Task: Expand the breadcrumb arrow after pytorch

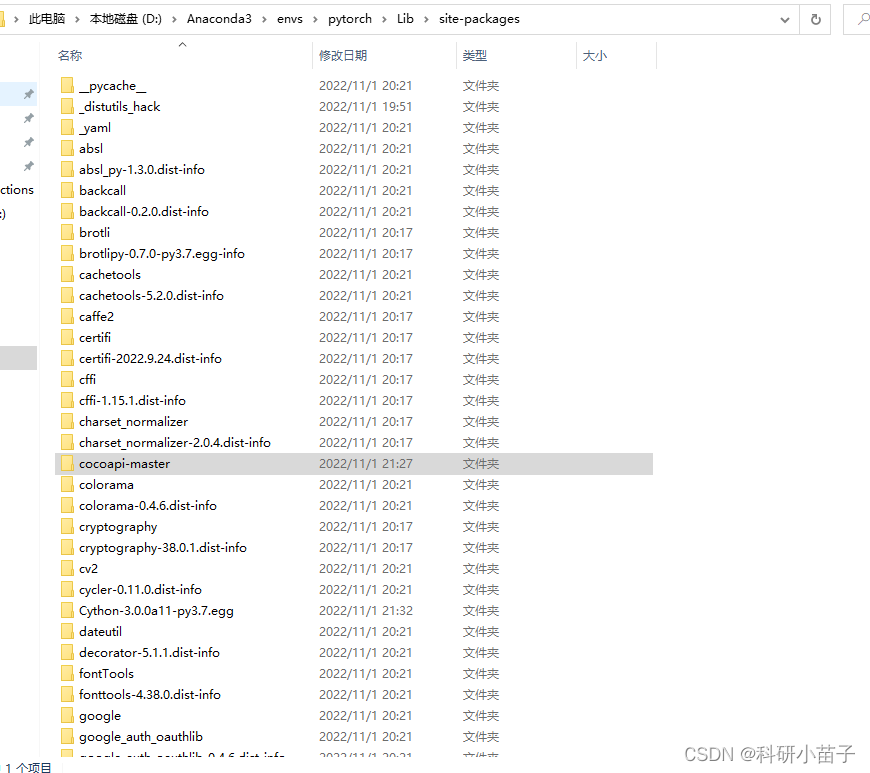Action: point(385,18)
